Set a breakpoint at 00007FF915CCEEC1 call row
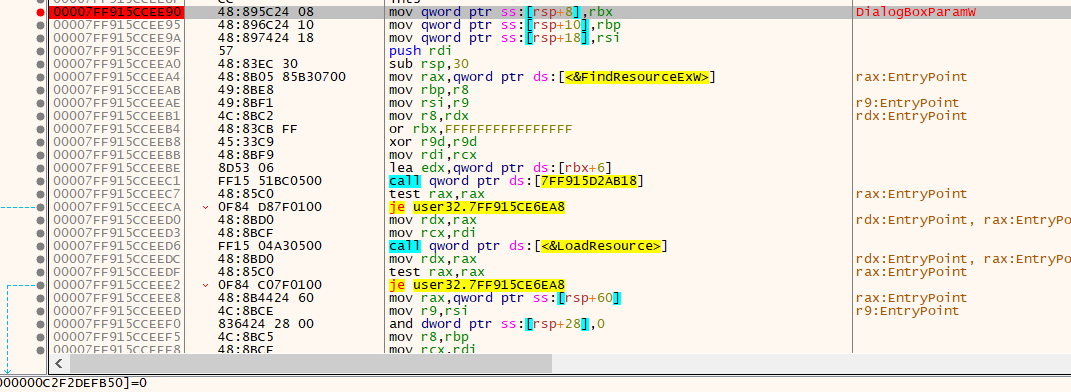Image resolution: width=1071 pixels, height=392 pixels. pyautogui.click(x=41, y=181)
